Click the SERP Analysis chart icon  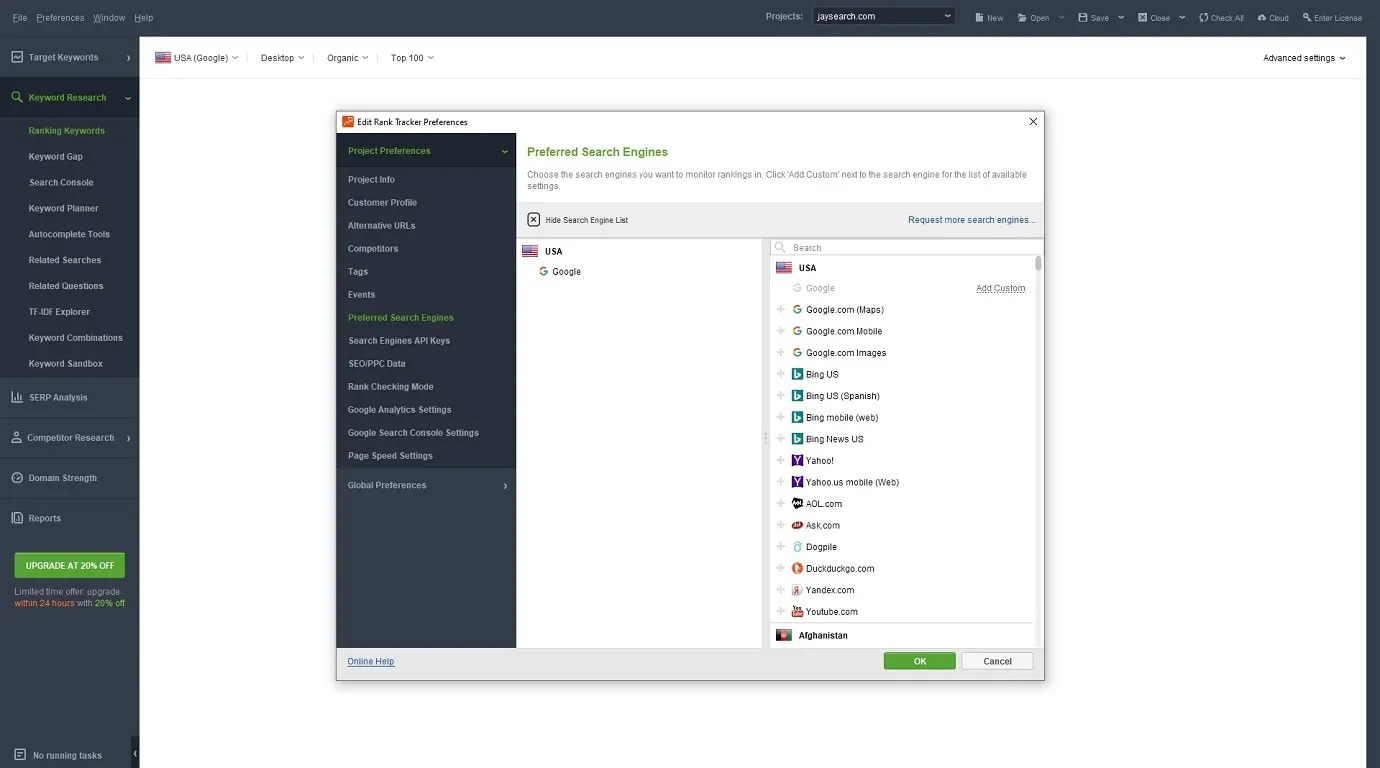[x=17, y=397]
